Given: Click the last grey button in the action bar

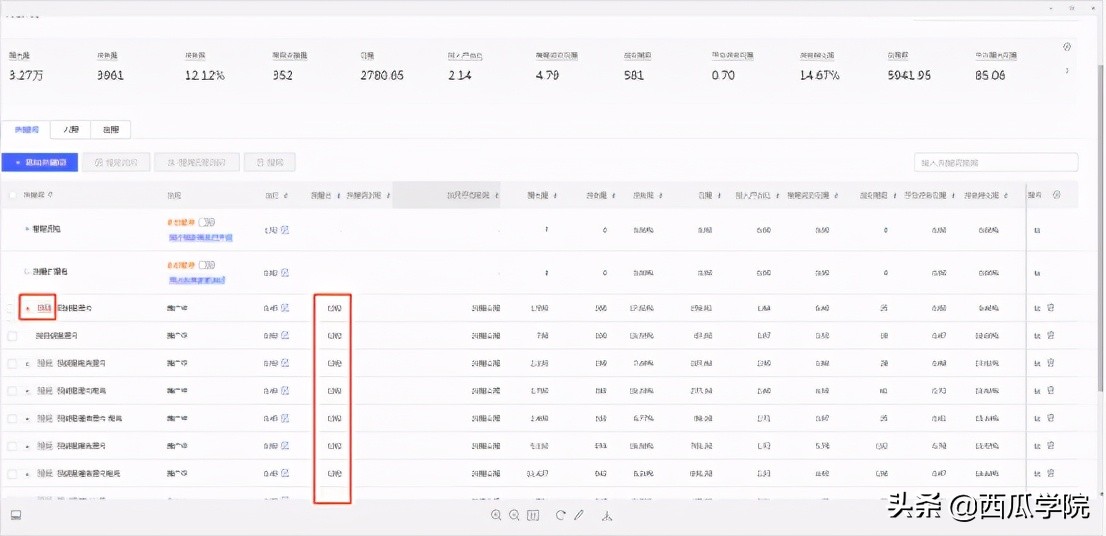Looking at the screenshot, I should (x=269, y=162).
